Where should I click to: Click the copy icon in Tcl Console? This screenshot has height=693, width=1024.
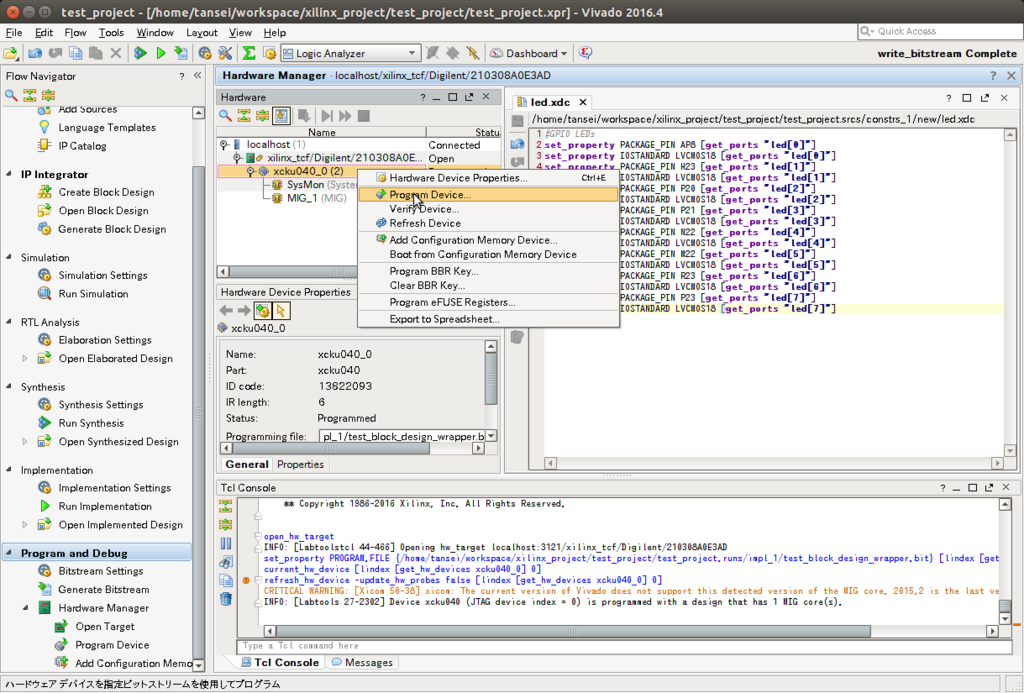coord(226,580)
